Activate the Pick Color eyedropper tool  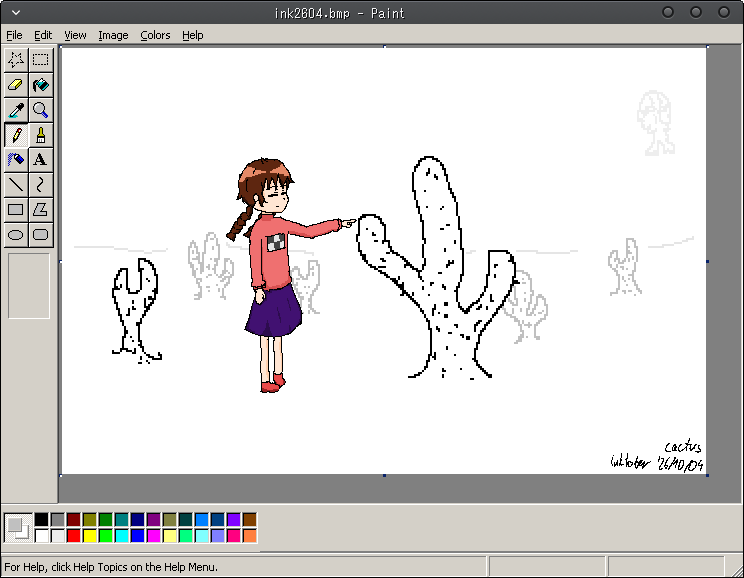[16, 110]
